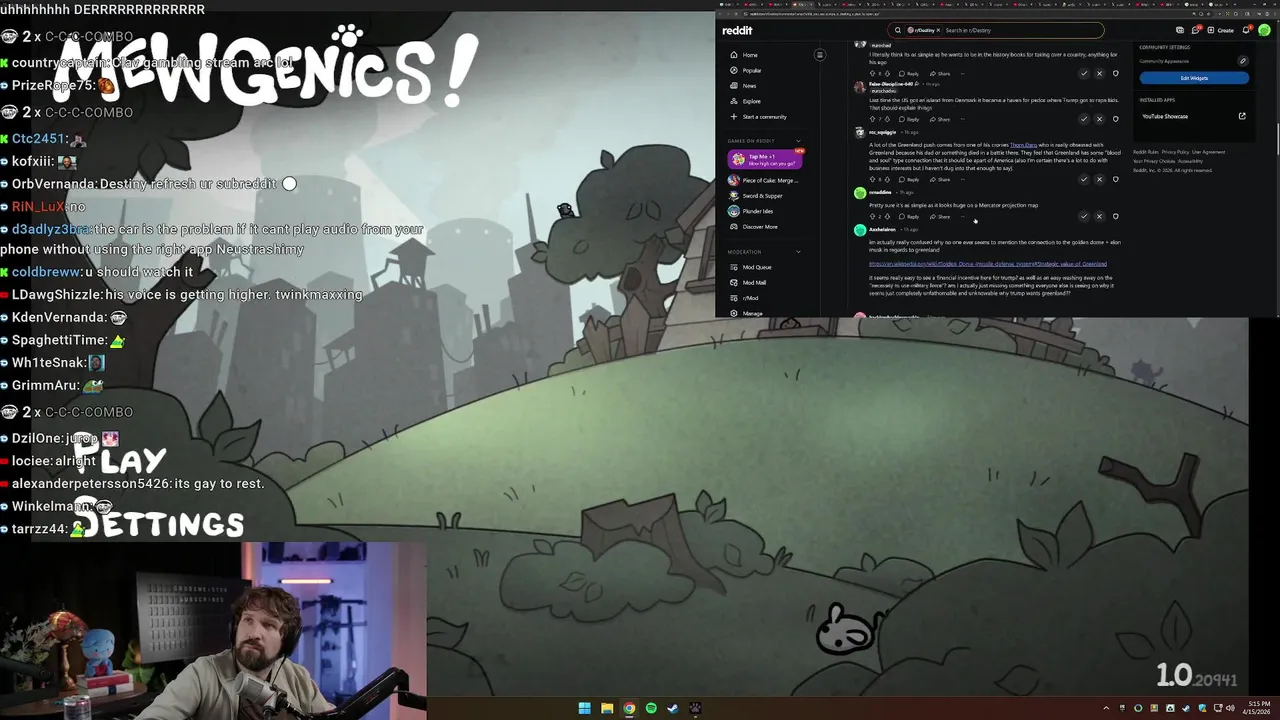Open File Explorer from the taskbar
The height and width of the screenshot is (720, 1280).
[x=607, y=708]
